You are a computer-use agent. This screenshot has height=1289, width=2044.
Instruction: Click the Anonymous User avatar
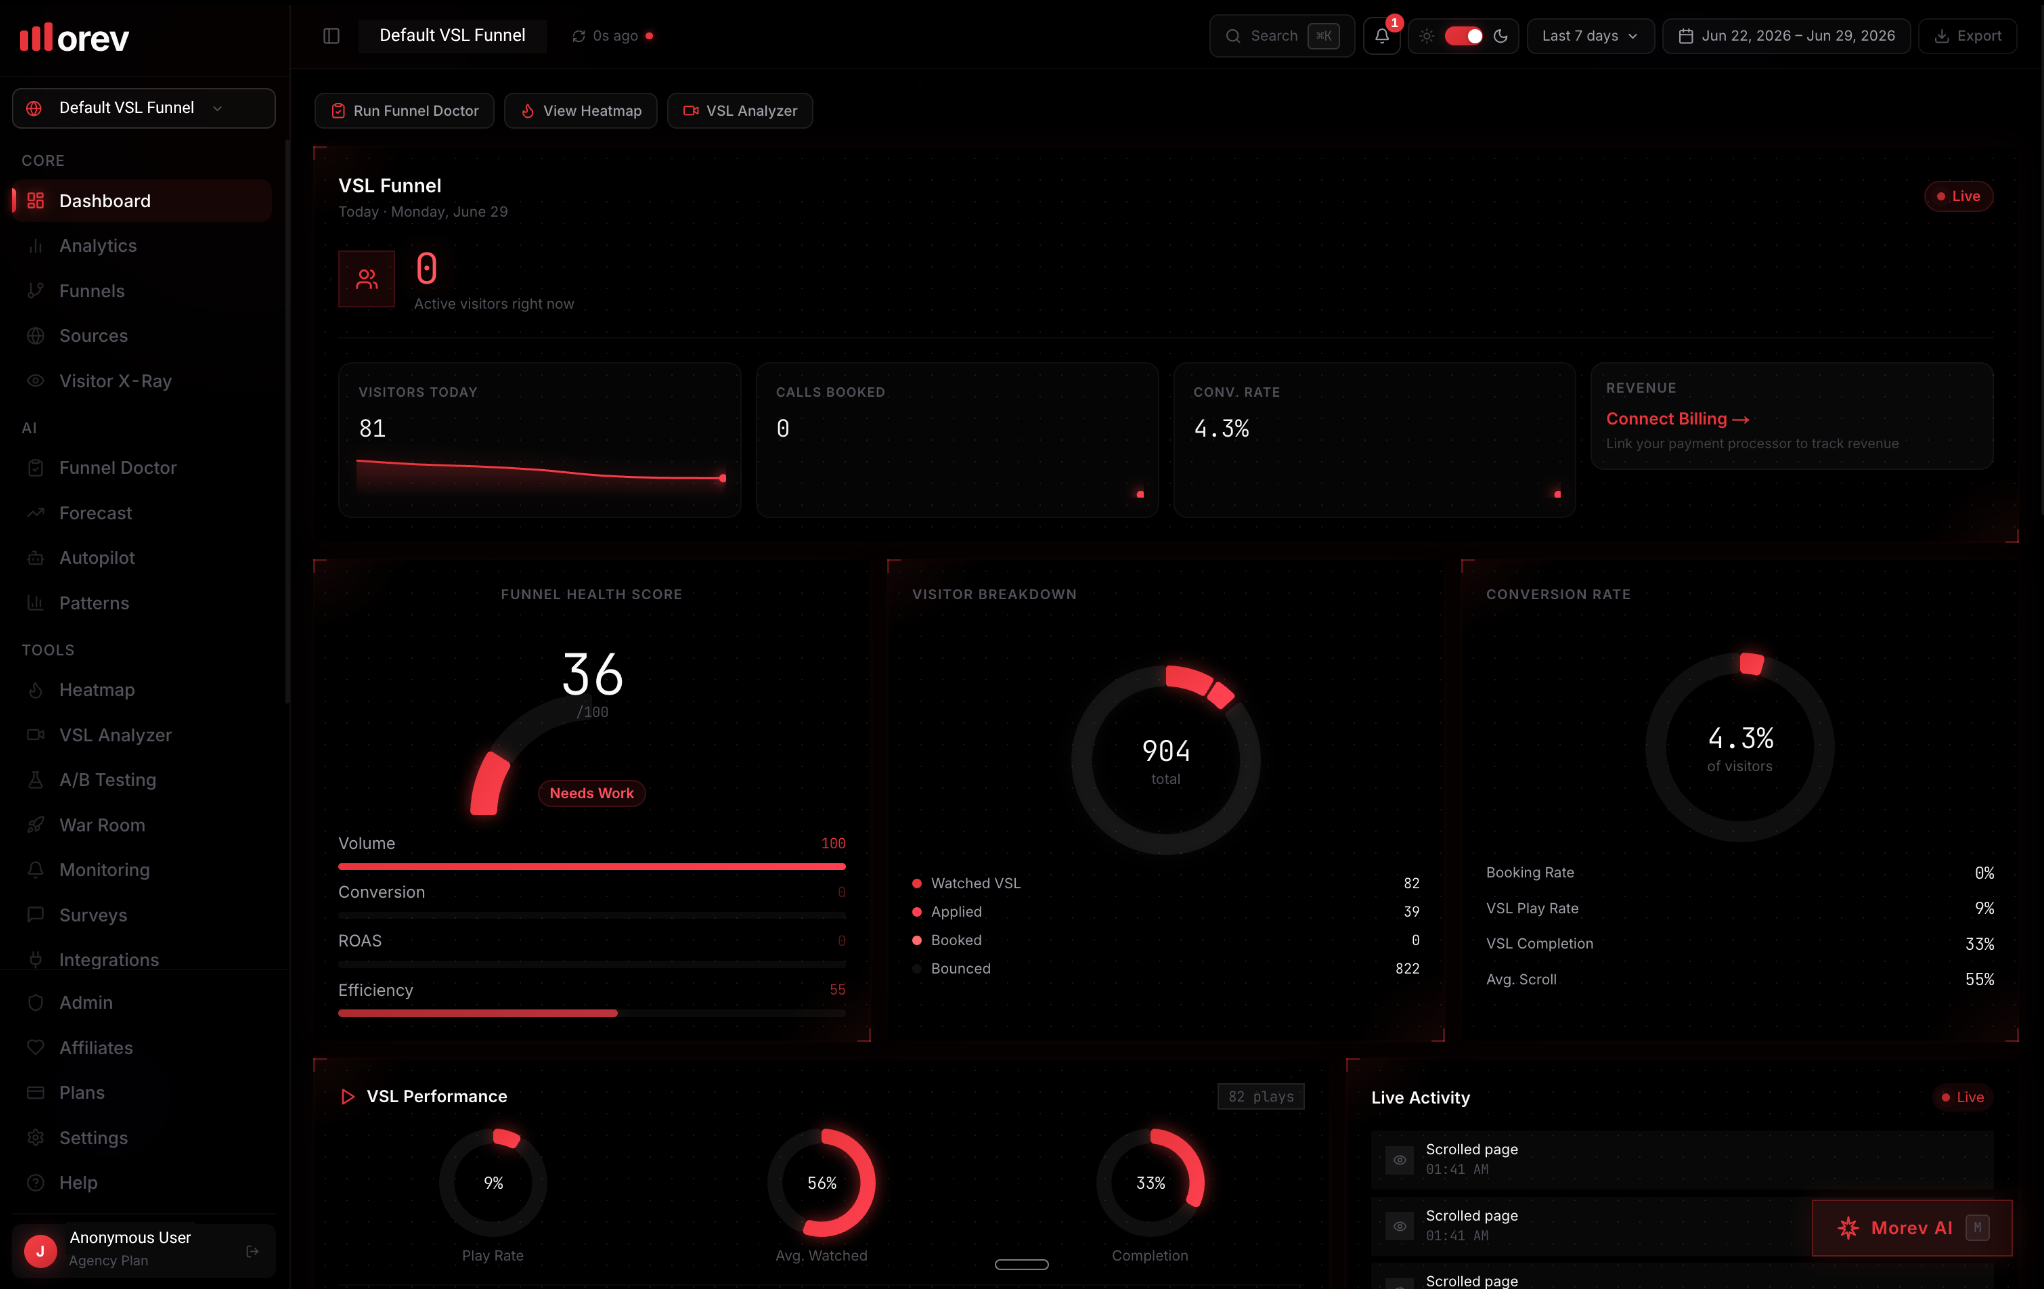click(x=40, y=1251)
